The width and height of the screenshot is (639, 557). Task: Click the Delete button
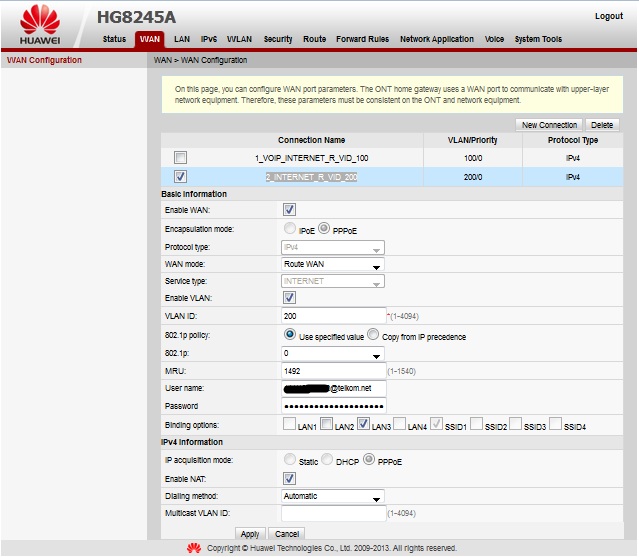pyautogui.click(x=602, y=125)
